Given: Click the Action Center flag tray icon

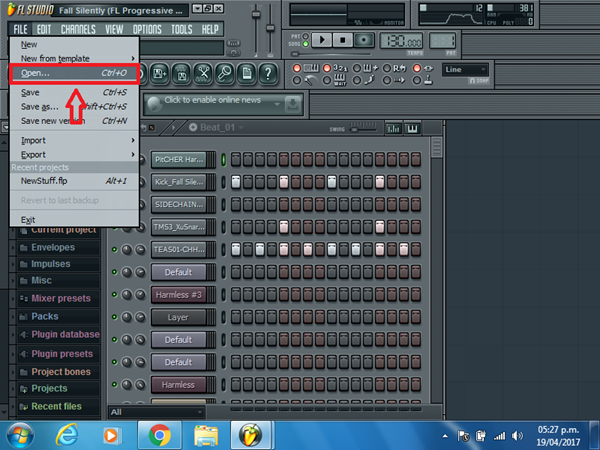Looking at the screenshot, I should tap(463, 435).
